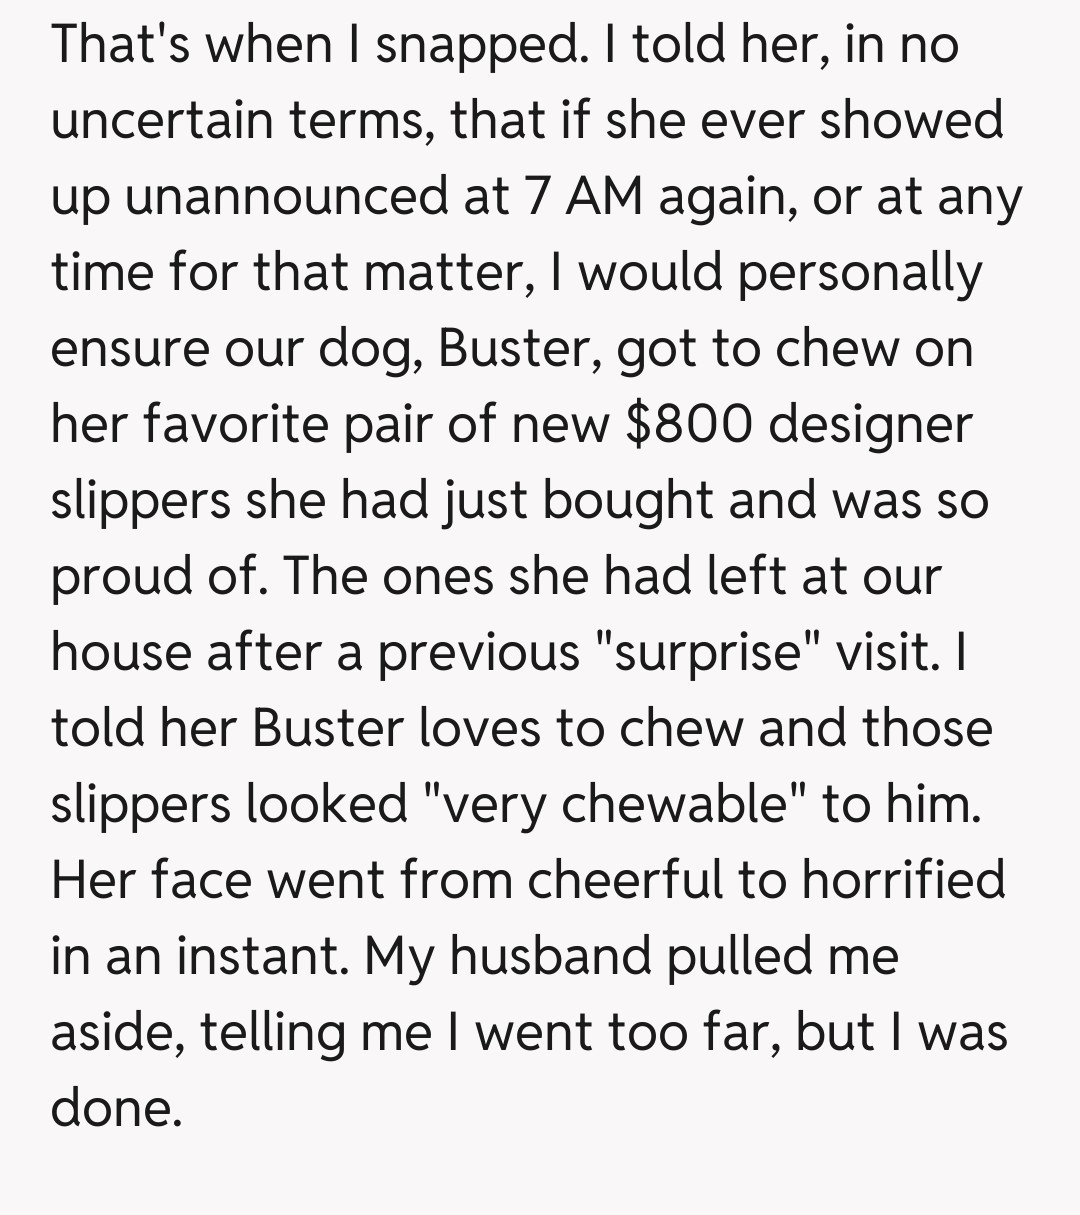The height and width of the screenshot is (1215, 1080).
Task: Click the word "unannounced"
Action: 288,197
